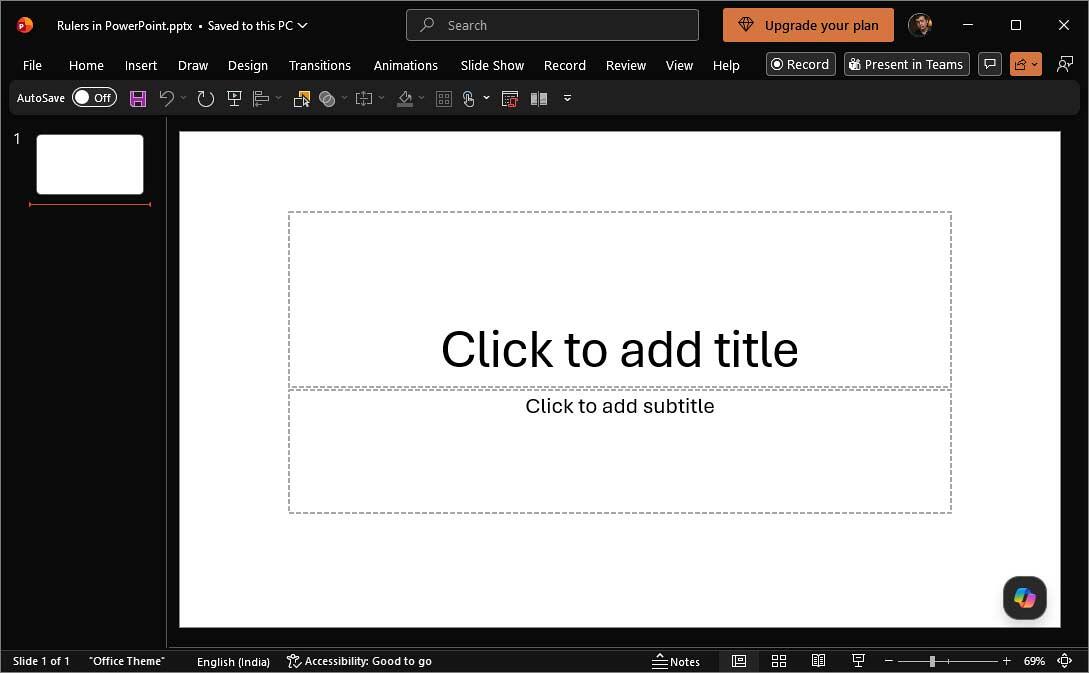This screenshot has width=1089, height=673.
Task: Switch to Slide Sorter view
Action: pos(779,661)
